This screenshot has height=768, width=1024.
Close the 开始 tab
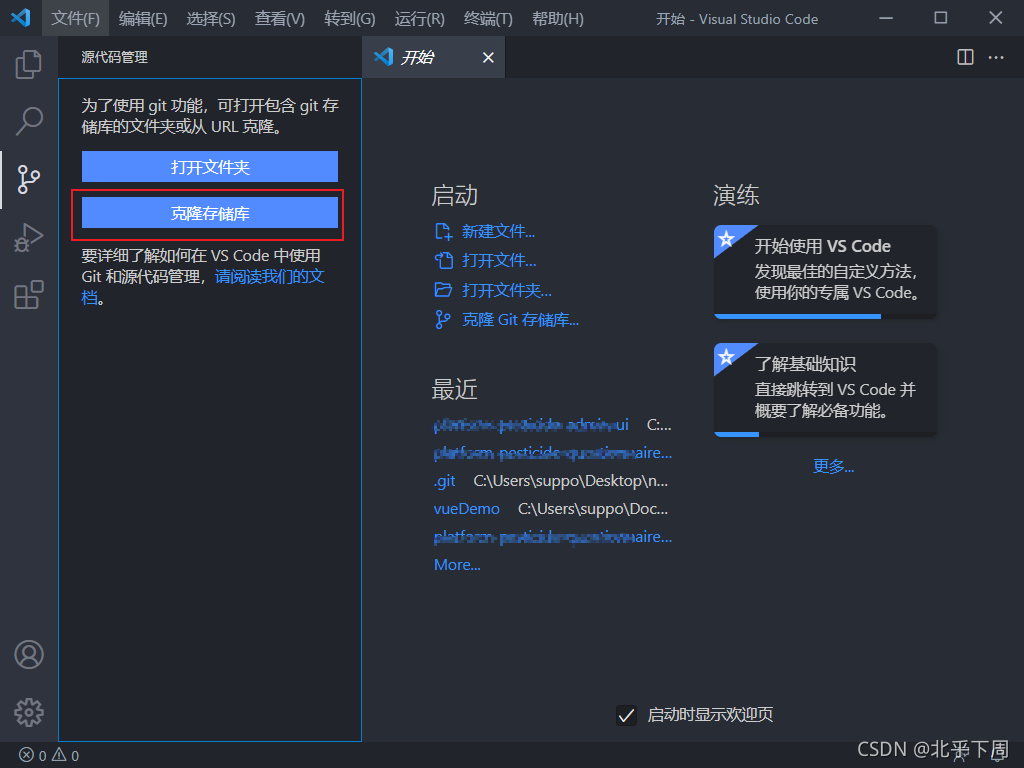tap(488, 58)
